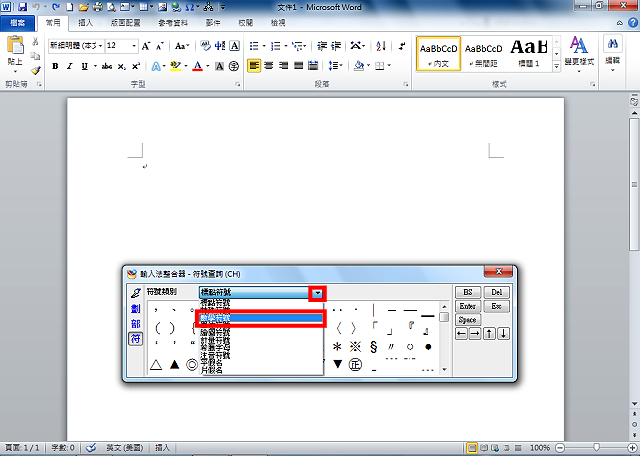Viewport: 640px width, 456px height.
Task: Click the Open folder icon in Quick Access Toolbar
Action: 84,7
